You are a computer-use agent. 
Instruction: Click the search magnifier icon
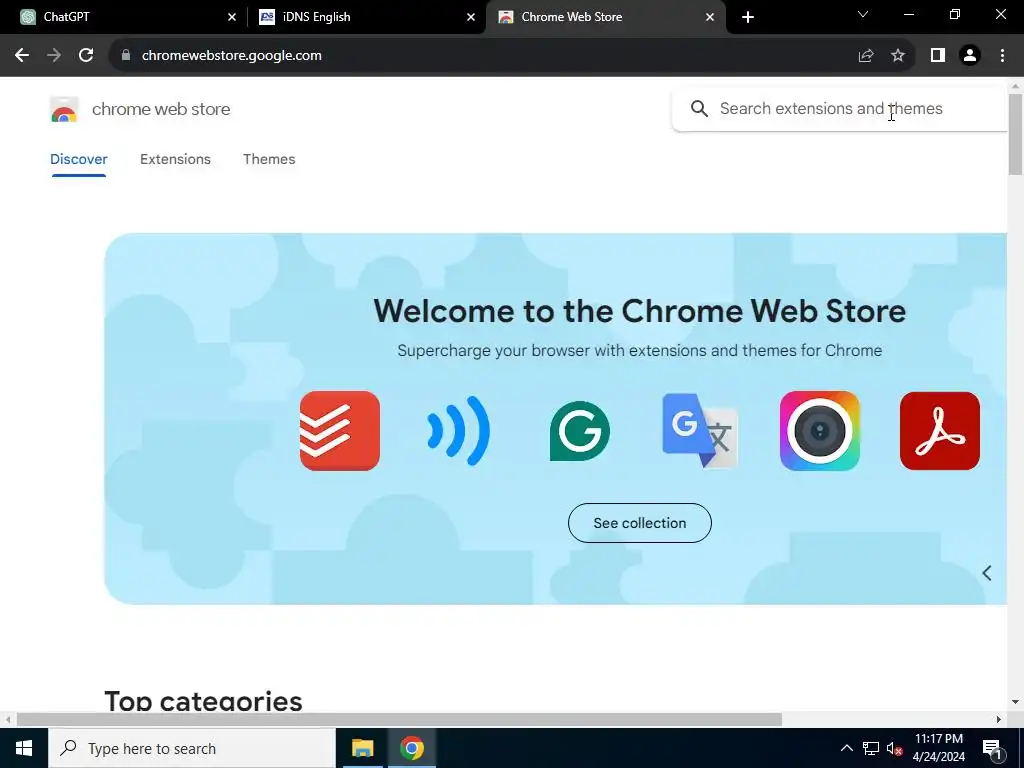[699, 108]
